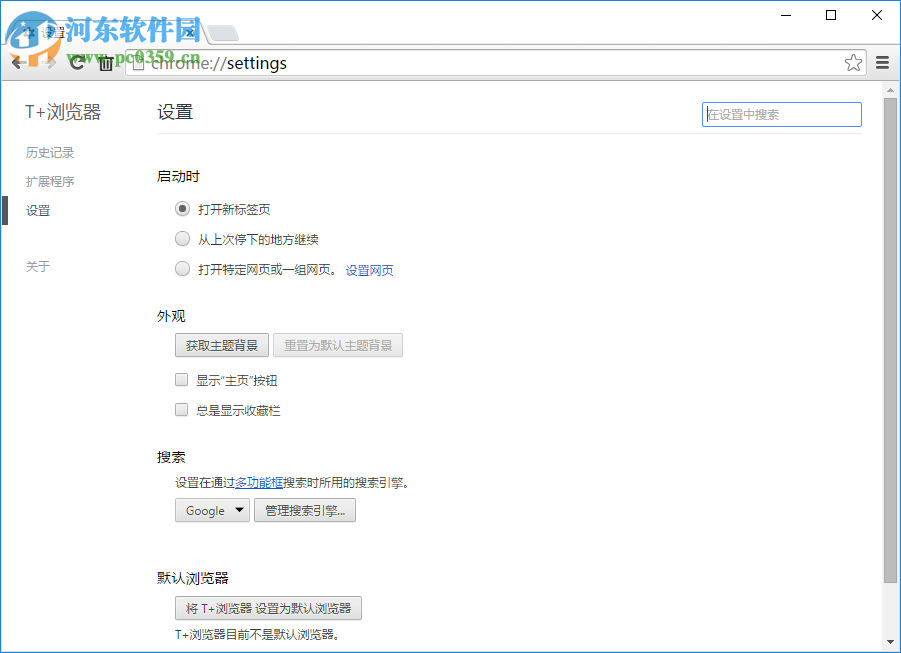Select the 打开新标签页 startup option

182,208
